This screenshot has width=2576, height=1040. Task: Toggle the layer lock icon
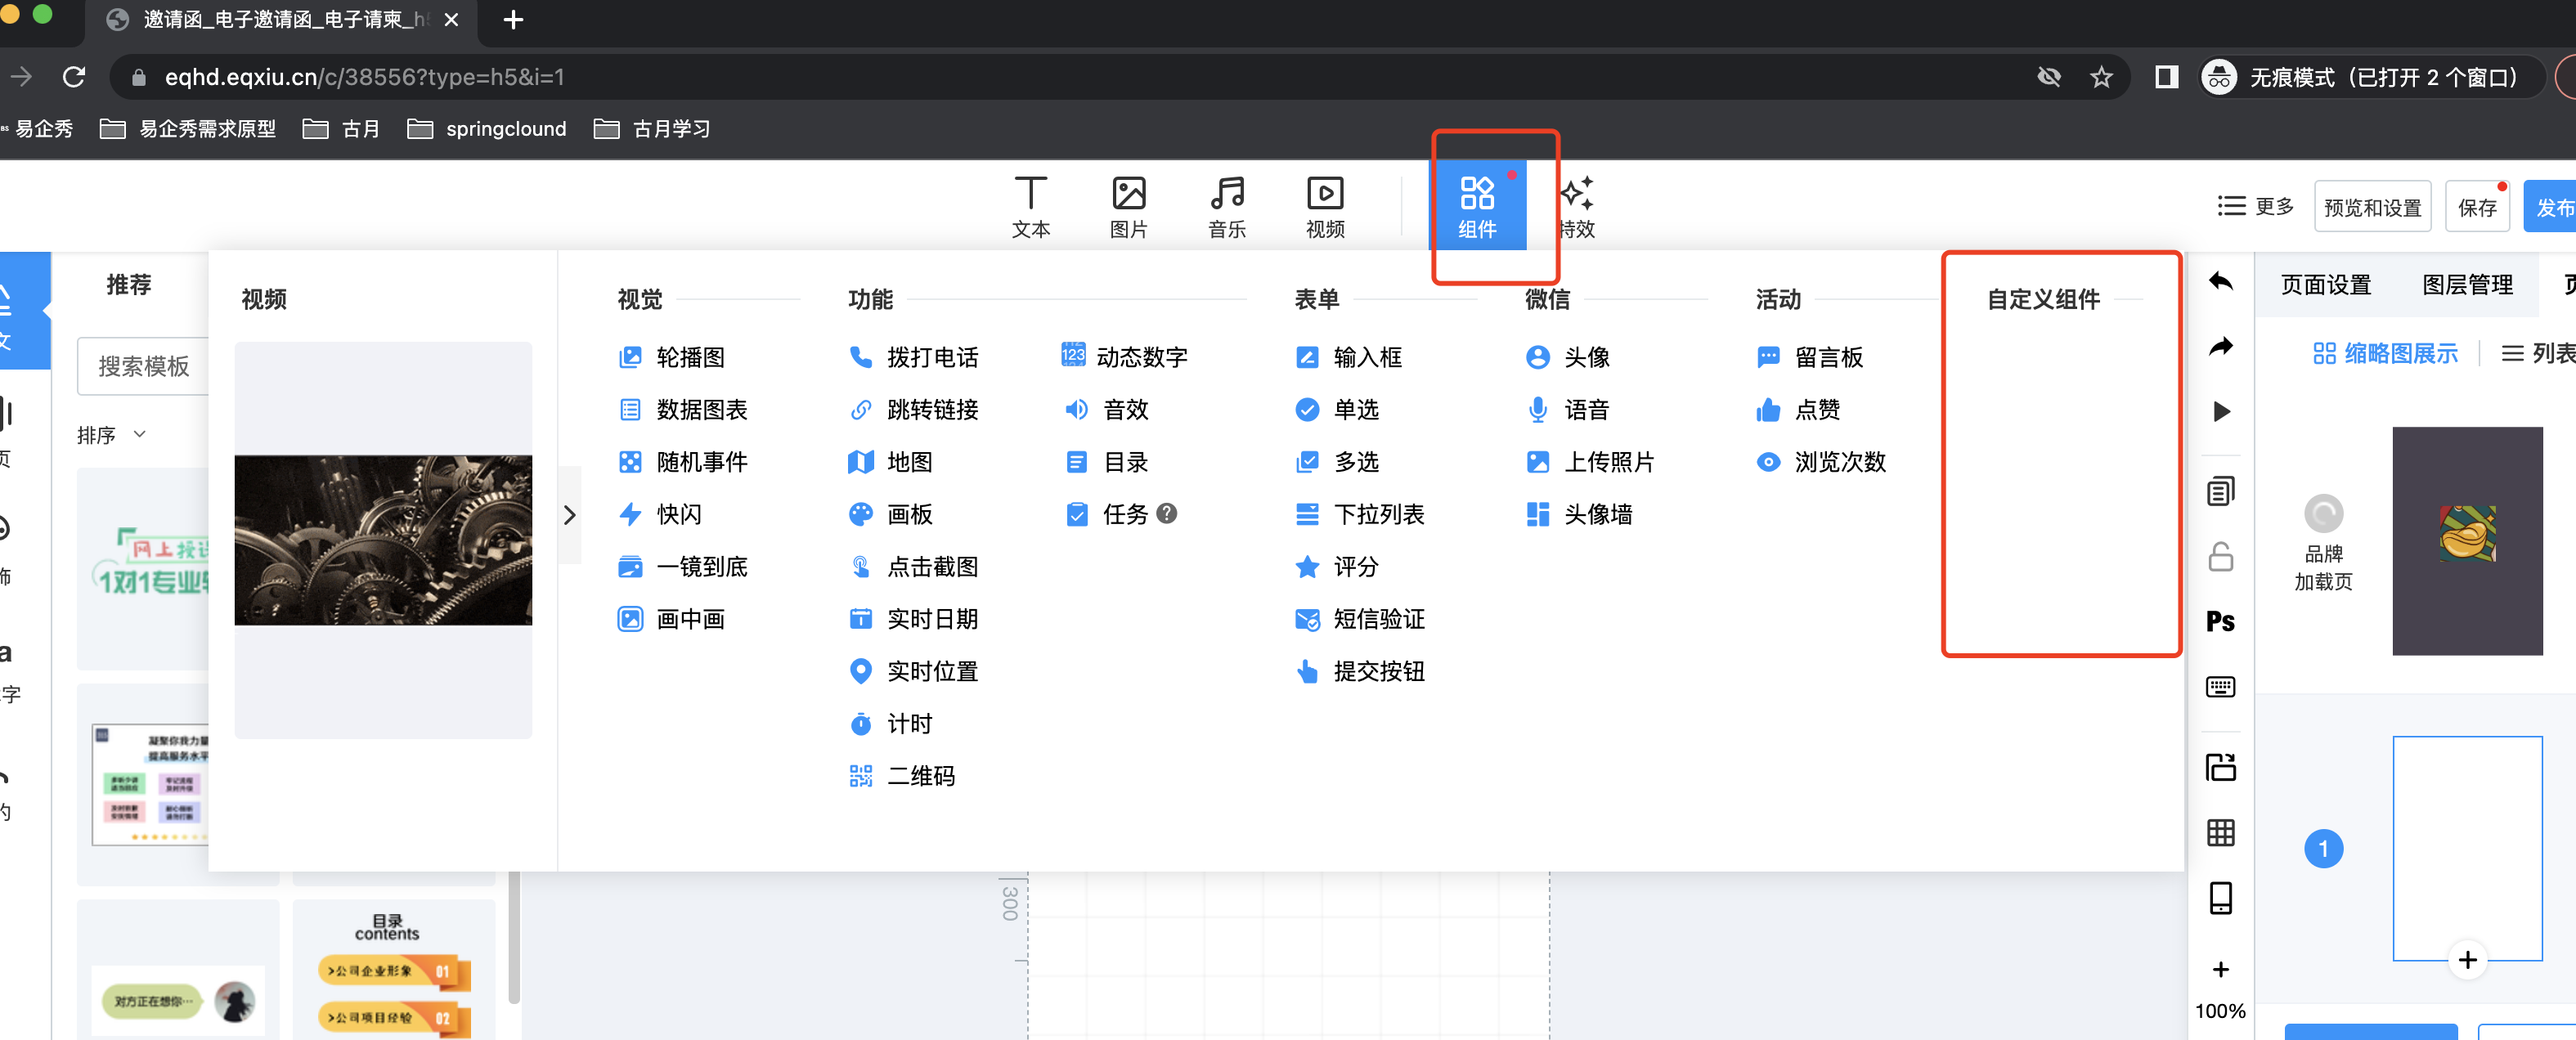click(x=2220, y=556)
